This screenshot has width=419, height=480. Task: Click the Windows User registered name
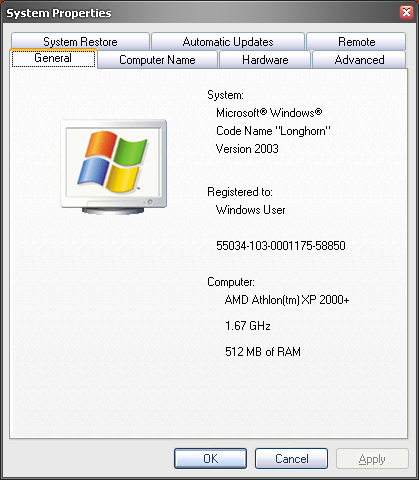[251, 210]
